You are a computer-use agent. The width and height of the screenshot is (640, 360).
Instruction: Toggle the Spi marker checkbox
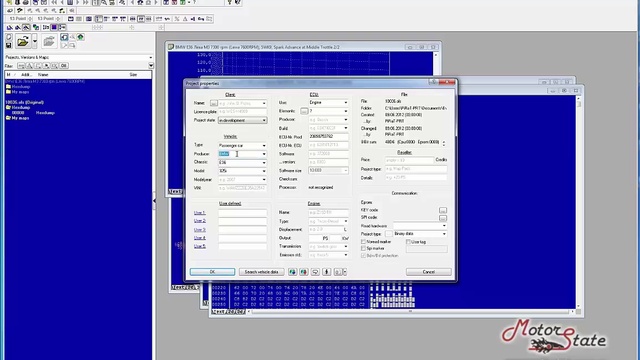pyautogui.click(x=363, y=249)
